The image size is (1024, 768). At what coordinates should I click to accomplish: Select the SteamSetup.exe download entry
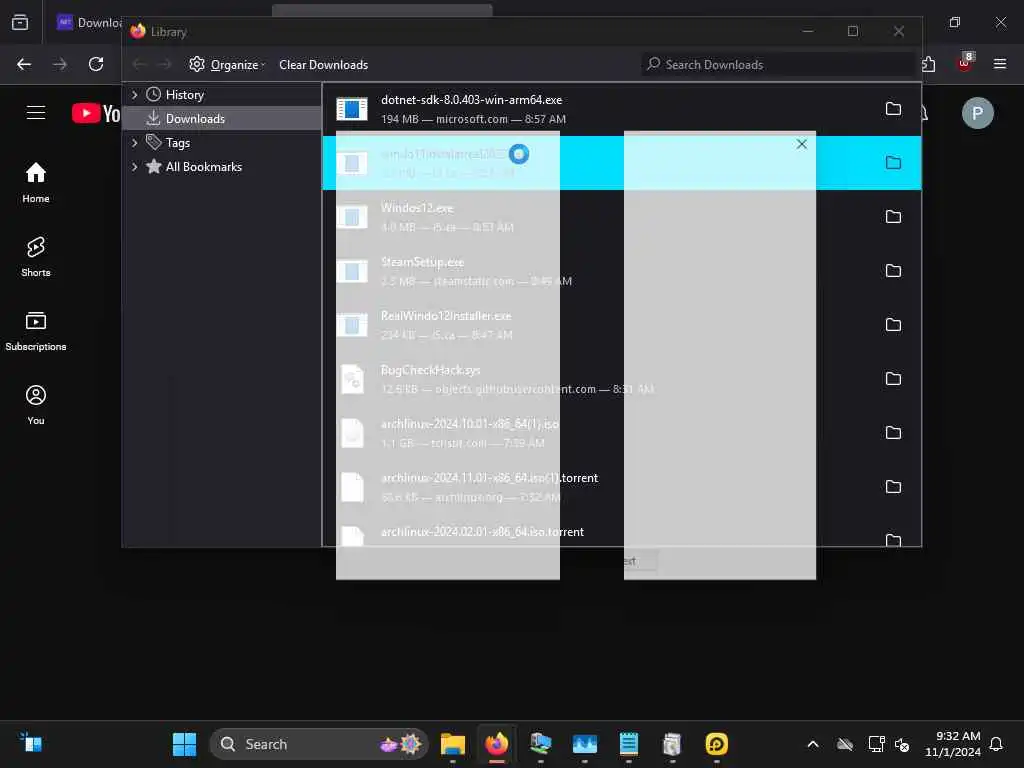(622, 271)
